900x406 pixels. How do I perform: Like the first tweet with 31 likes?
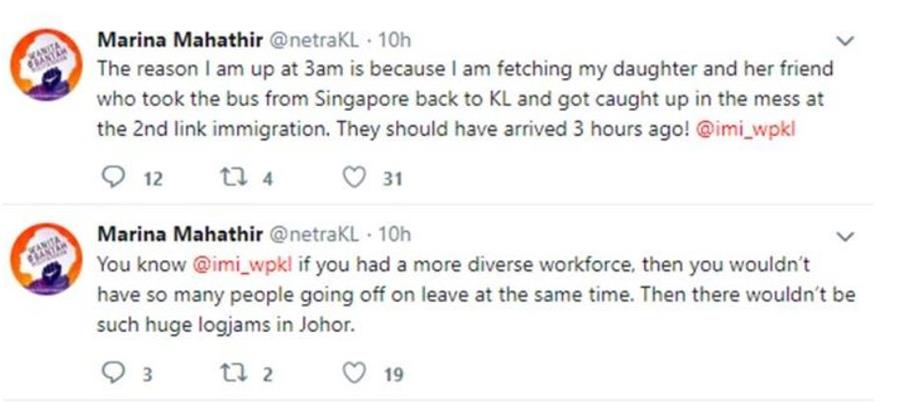[351, 178]
